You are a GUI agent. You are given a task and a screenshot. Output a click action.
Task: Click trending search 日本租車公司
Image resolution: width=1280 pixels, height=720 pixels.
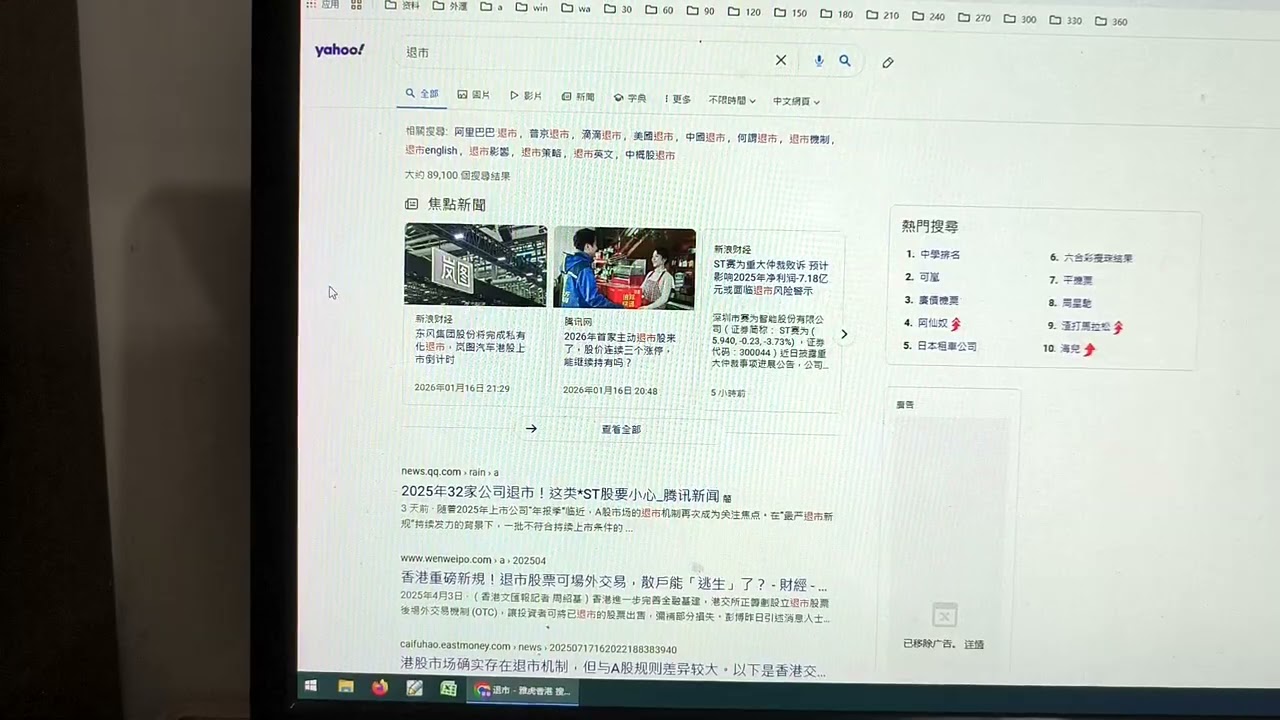947,346
